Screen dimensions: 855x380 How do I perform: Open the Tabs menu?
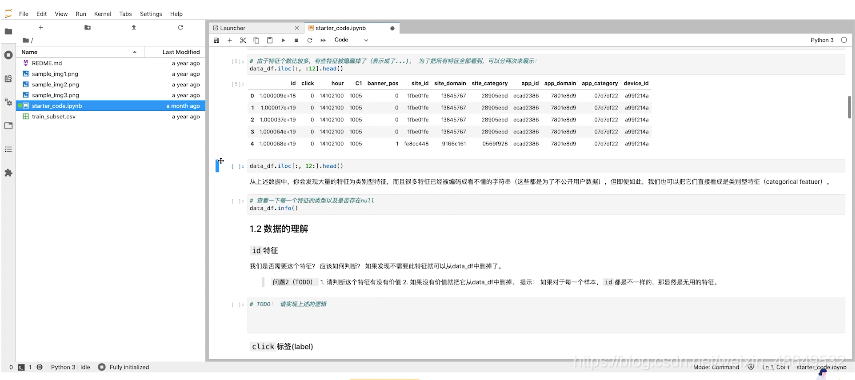click(125, 14)
